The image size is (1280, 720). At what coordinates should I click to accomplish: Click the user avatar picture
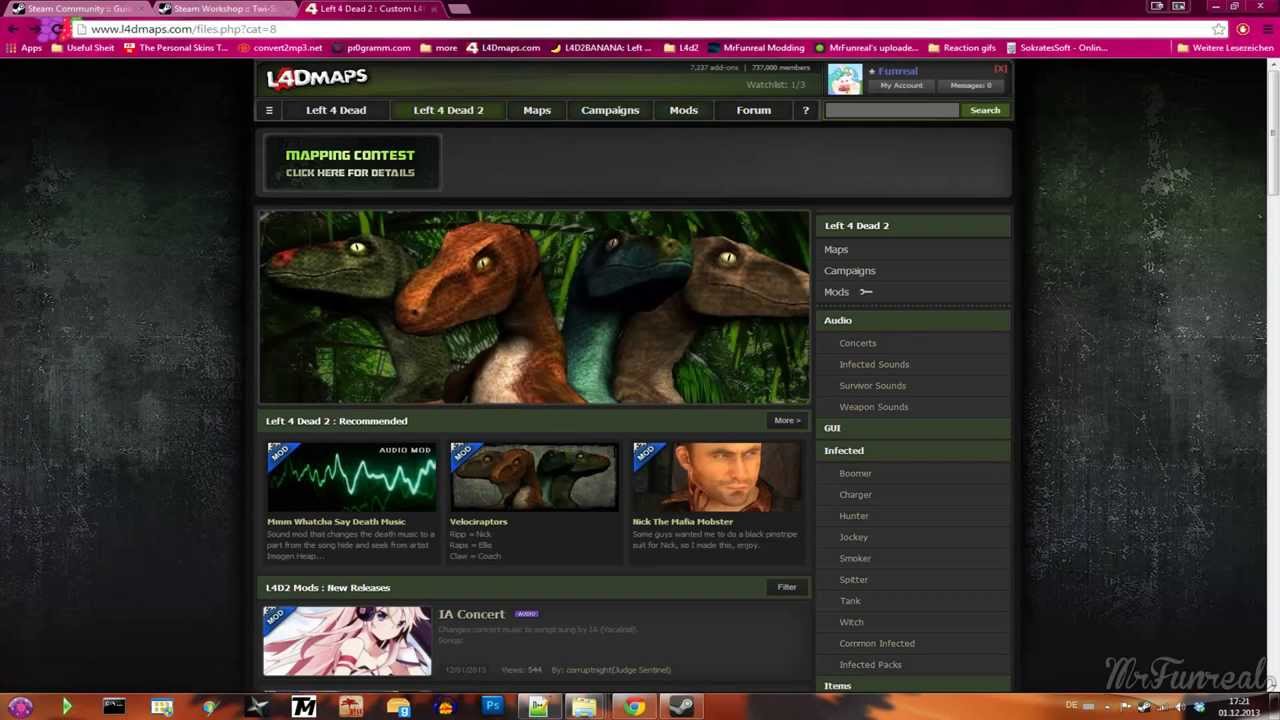[845, 79]
